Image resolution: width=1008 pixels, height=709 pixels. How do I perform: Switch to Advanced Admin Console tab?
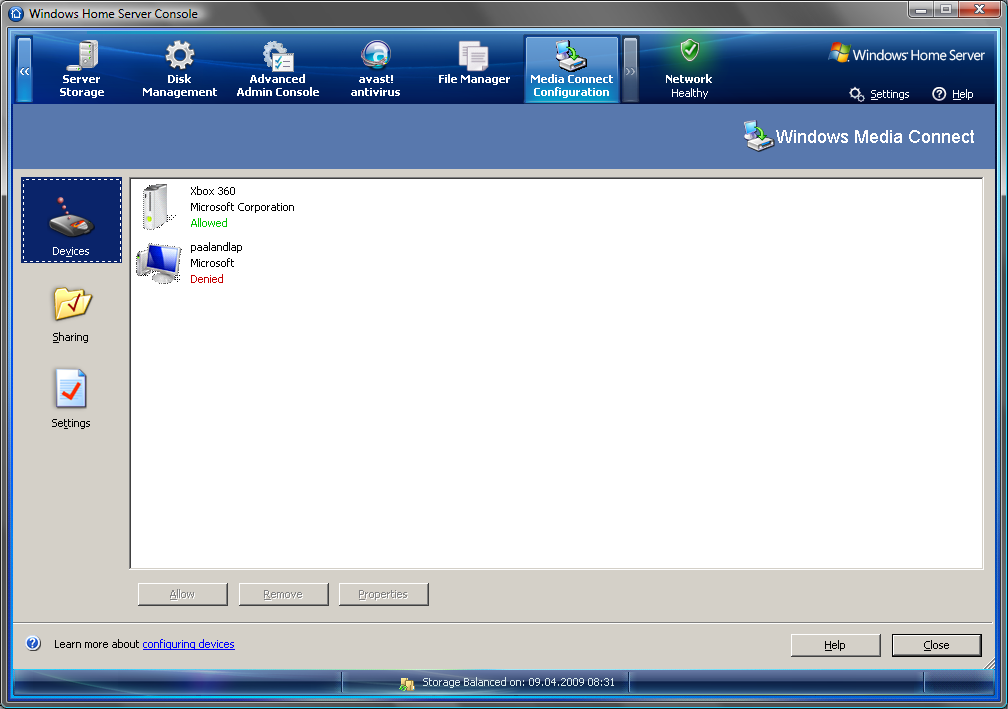click(x=278, y=69)
